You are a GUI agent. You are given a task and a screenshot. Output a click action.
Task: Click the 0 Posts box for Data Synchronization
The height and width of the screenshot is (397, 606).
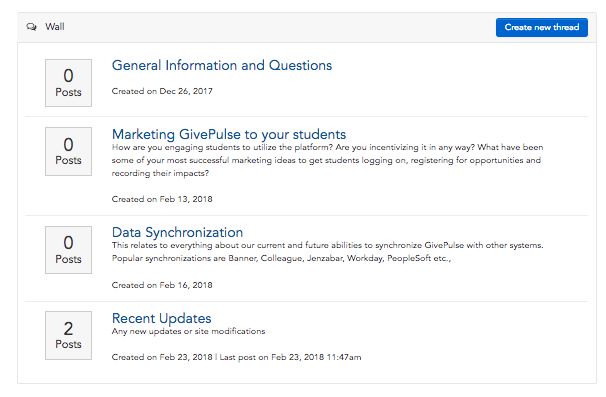(68, 250)
